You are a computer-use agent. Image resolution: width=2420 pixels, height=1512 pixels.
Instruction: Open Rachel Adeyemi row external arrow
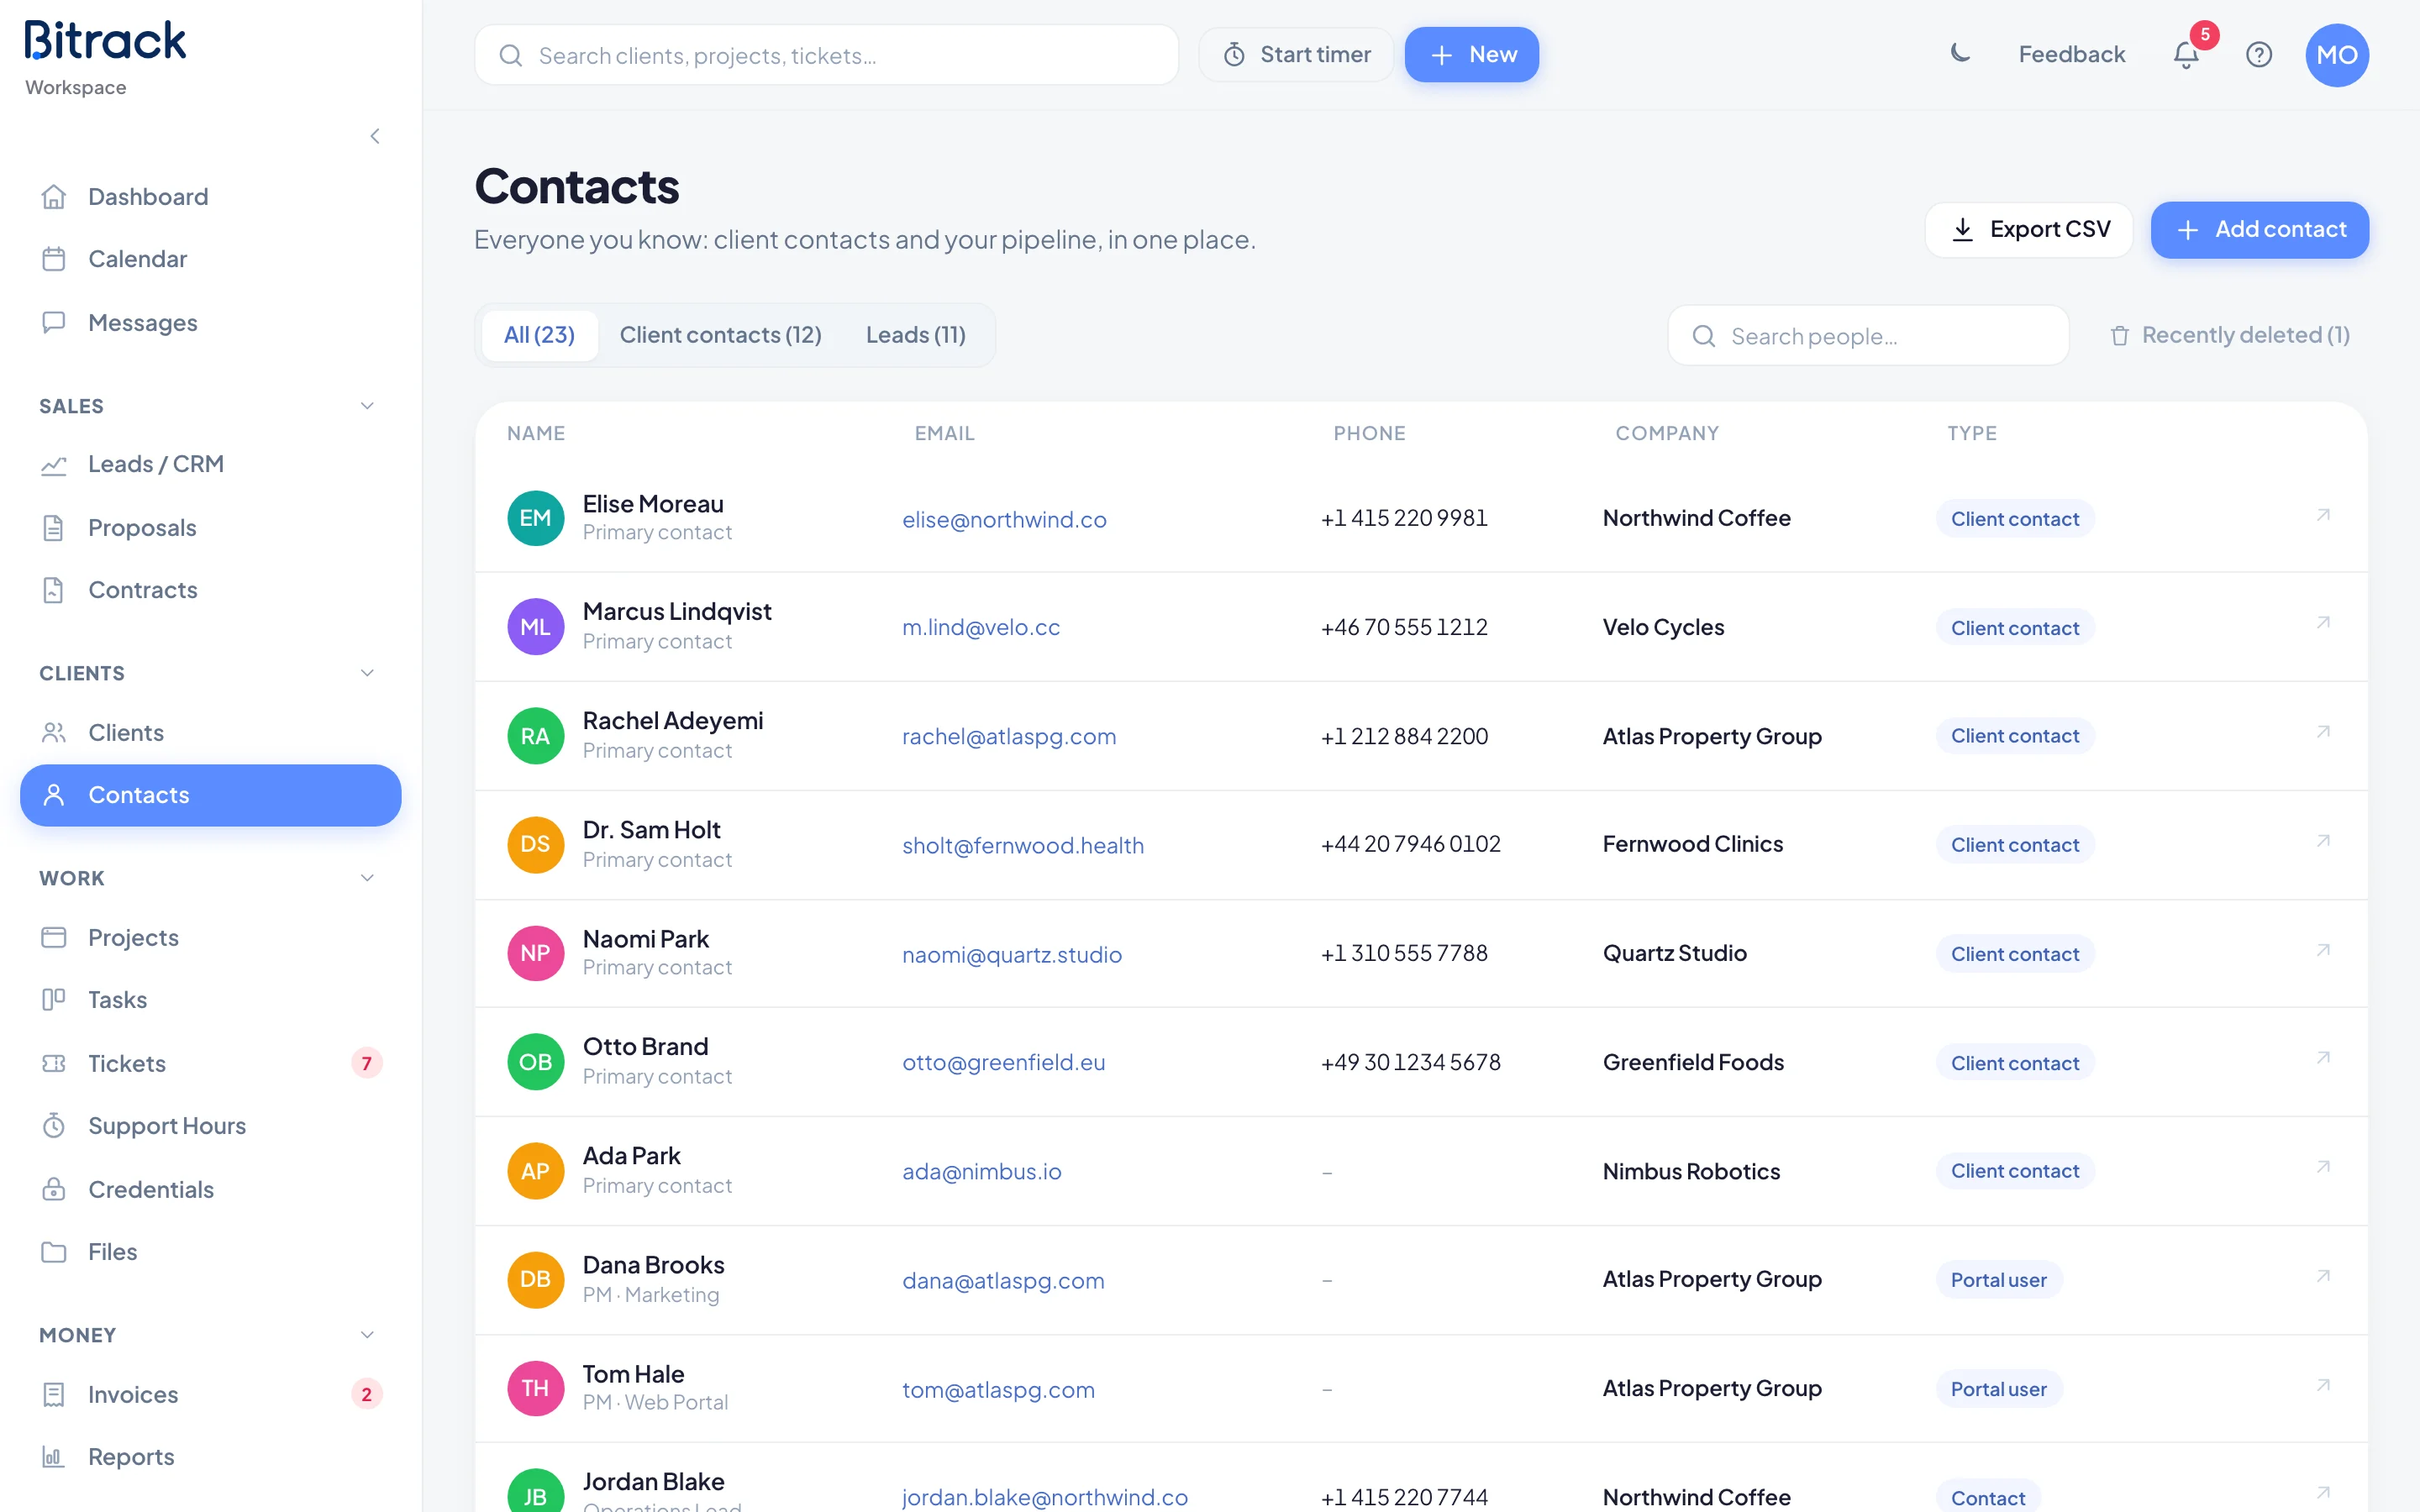pyautogui.click(x=2323, y=732)
